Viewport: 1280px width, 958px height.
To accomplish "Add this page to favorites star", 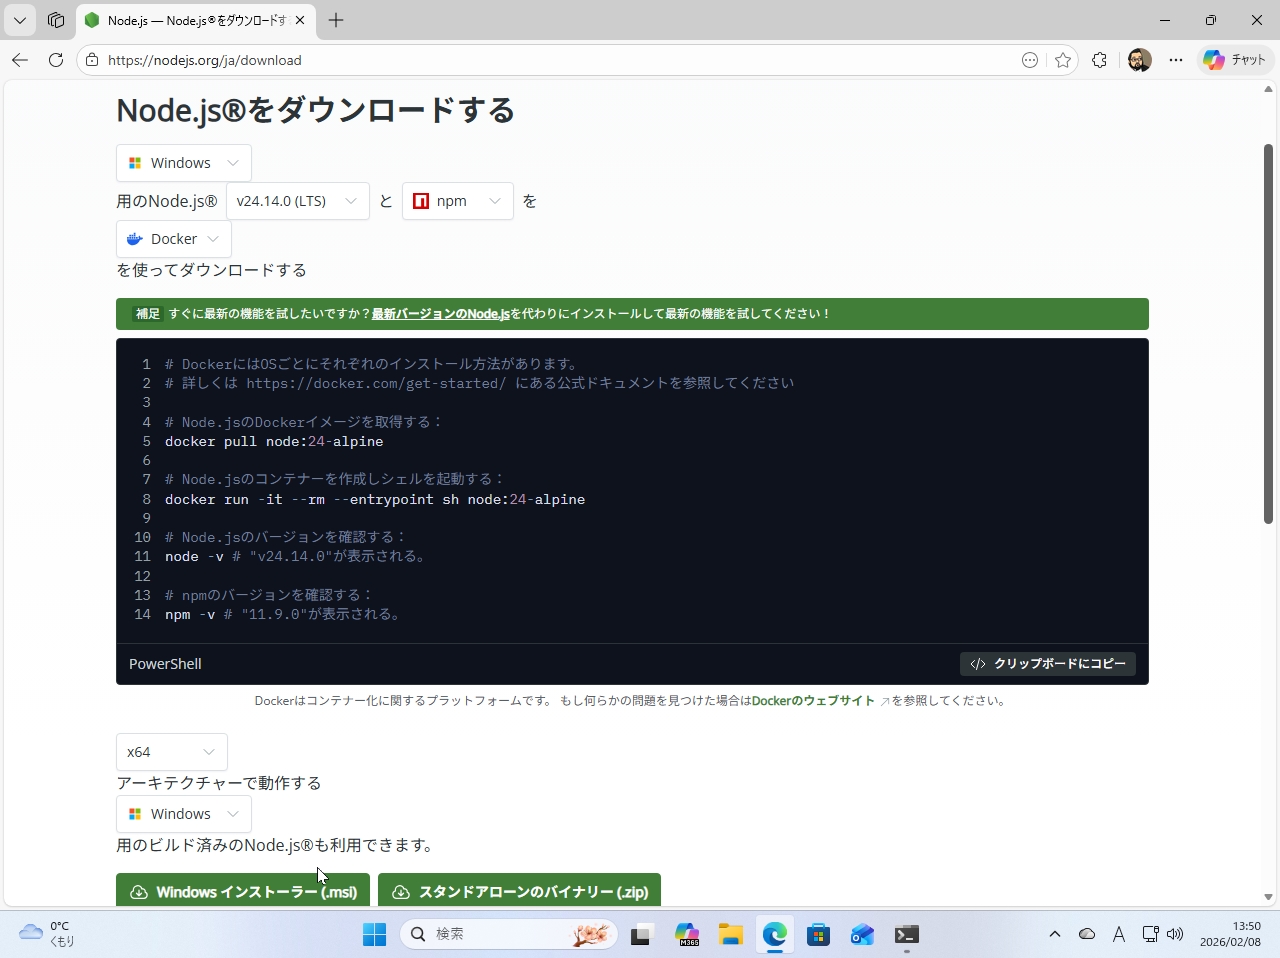I will pyautogui.click(x=1063, y=60).
